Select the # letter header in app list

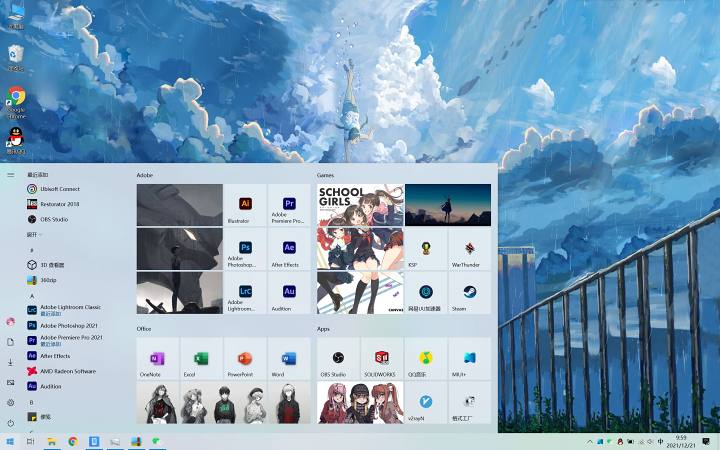[x=32, y=250]
